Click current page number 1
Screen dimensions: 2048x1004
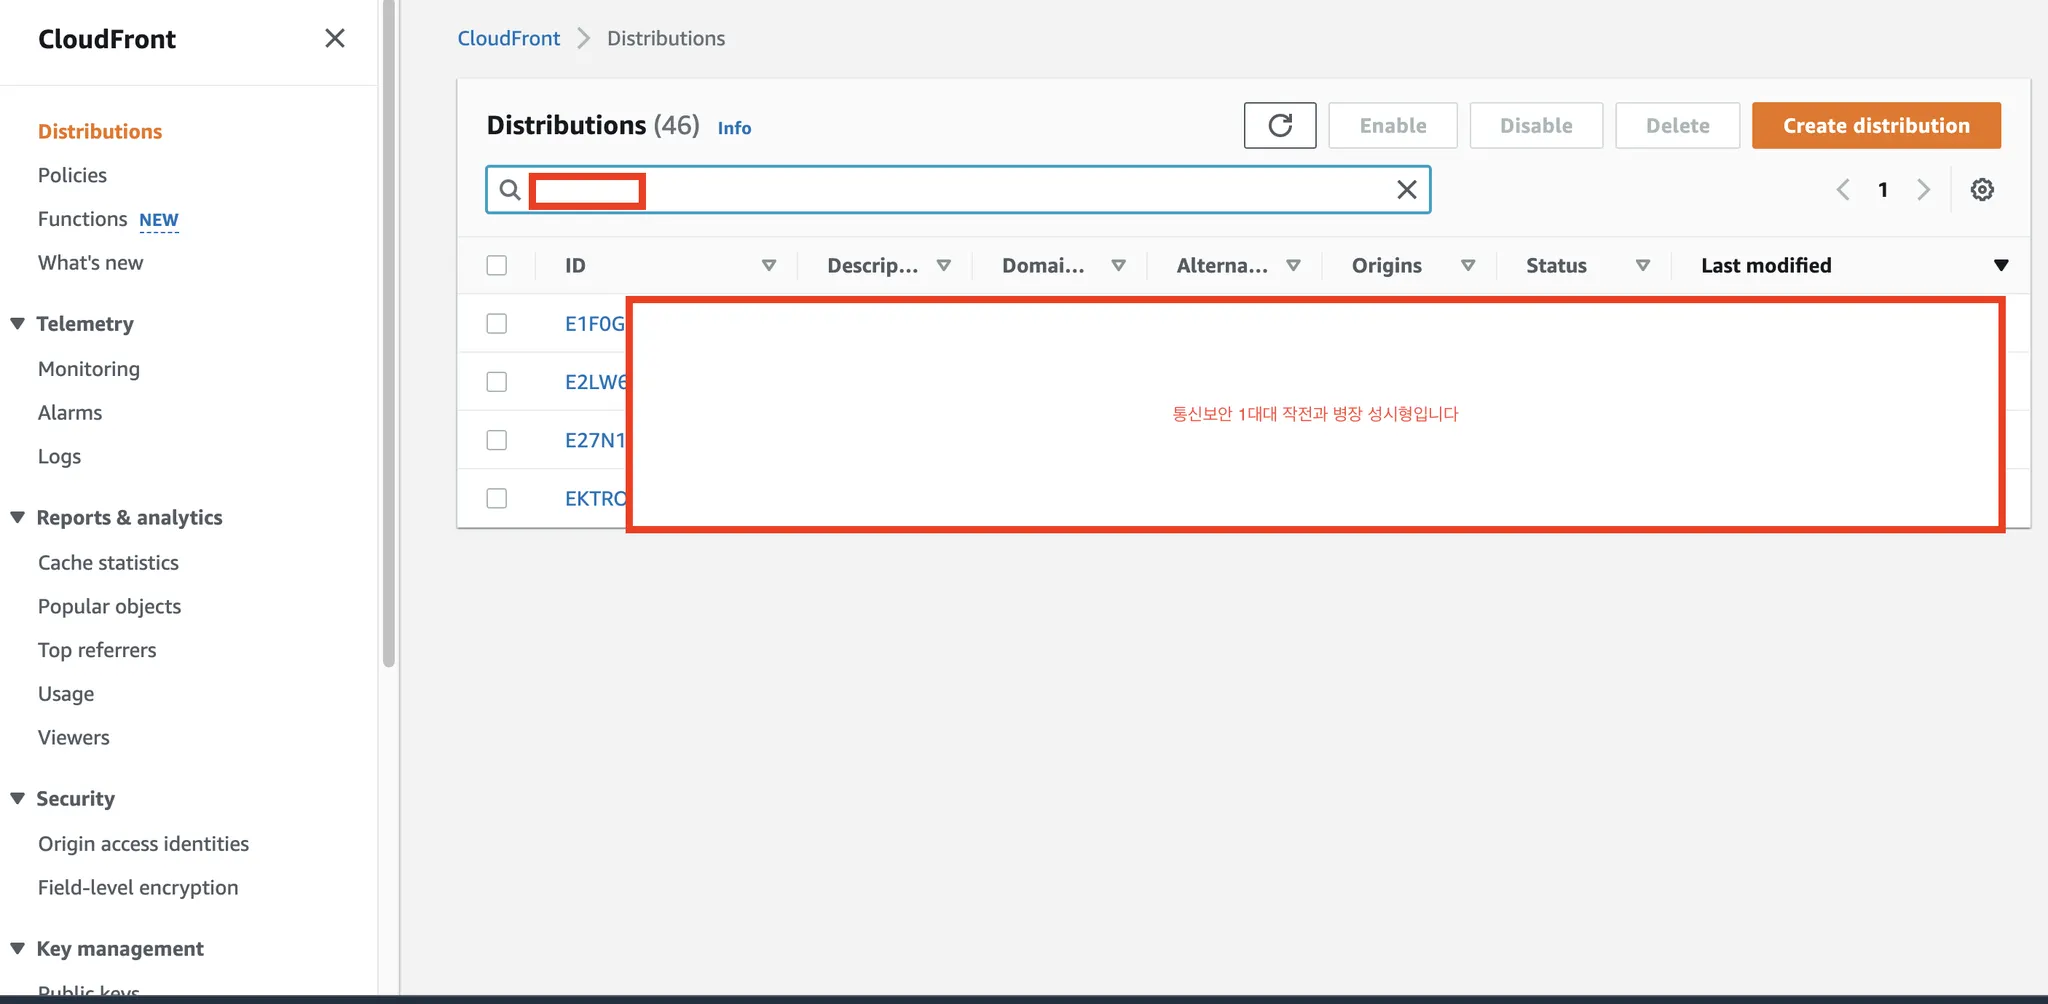click(1883, 189)
